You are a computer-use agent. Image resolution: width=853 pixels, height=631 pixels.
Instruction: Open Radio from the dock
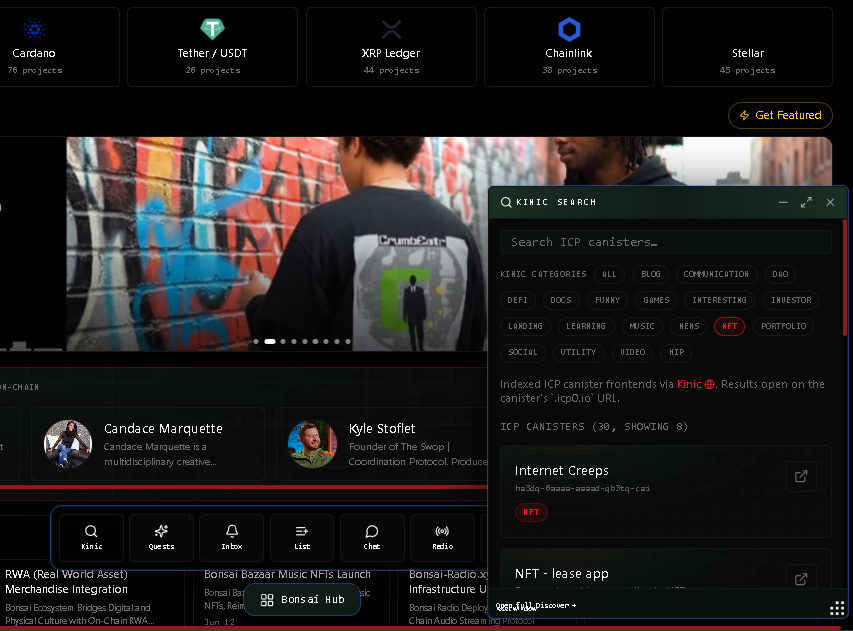click(x=442, y=537)
